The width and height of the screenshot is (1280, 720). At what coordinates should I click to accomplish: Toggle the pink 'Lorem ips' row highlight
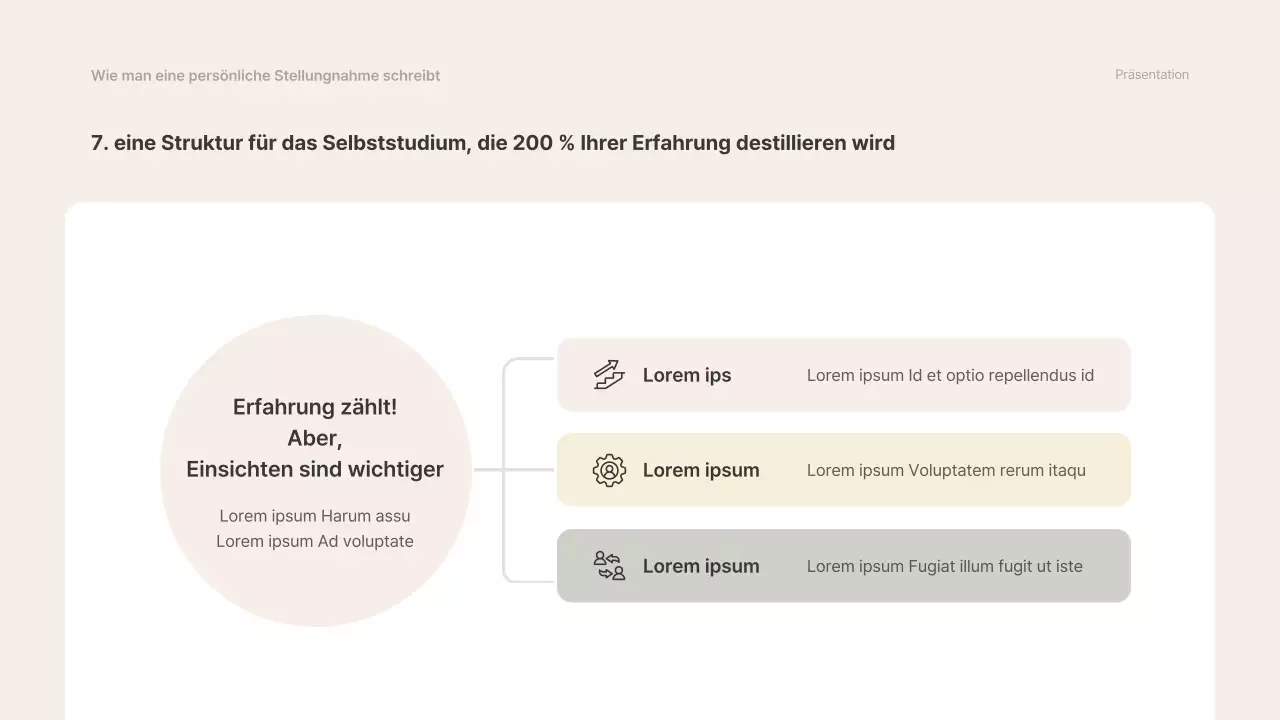pyautogui.click(x=843, y=374)
